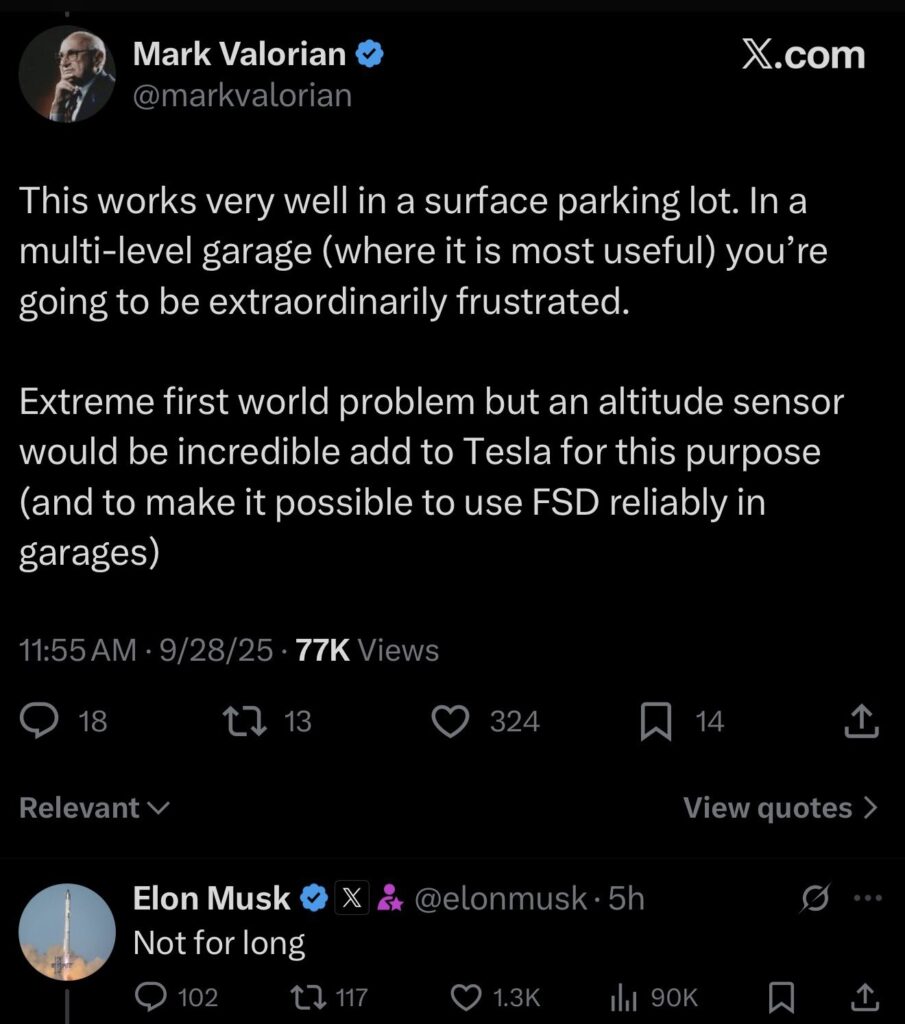Image resolution: width=905 pixels, height=1024 pixels.
Task: Click Mark Valorian's profile picture
Action: click(66, 74)
